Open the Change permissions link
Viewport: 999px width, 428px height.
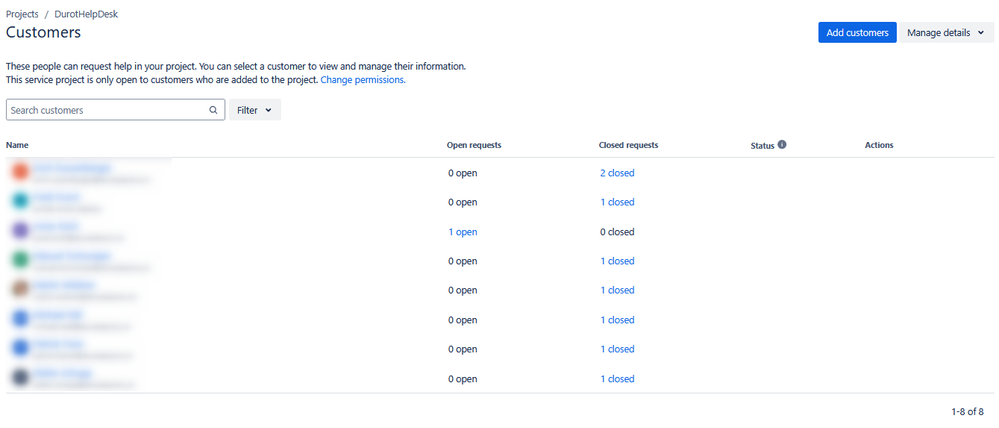click(x=363, y=80)
